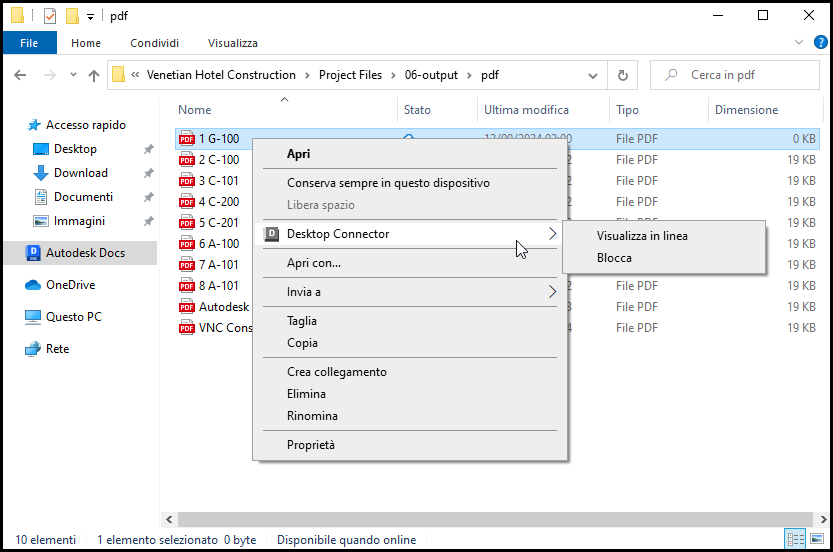The image size is (833, 552).
Task: Switch to details view icon in status bar
Action: click(795, 540)
